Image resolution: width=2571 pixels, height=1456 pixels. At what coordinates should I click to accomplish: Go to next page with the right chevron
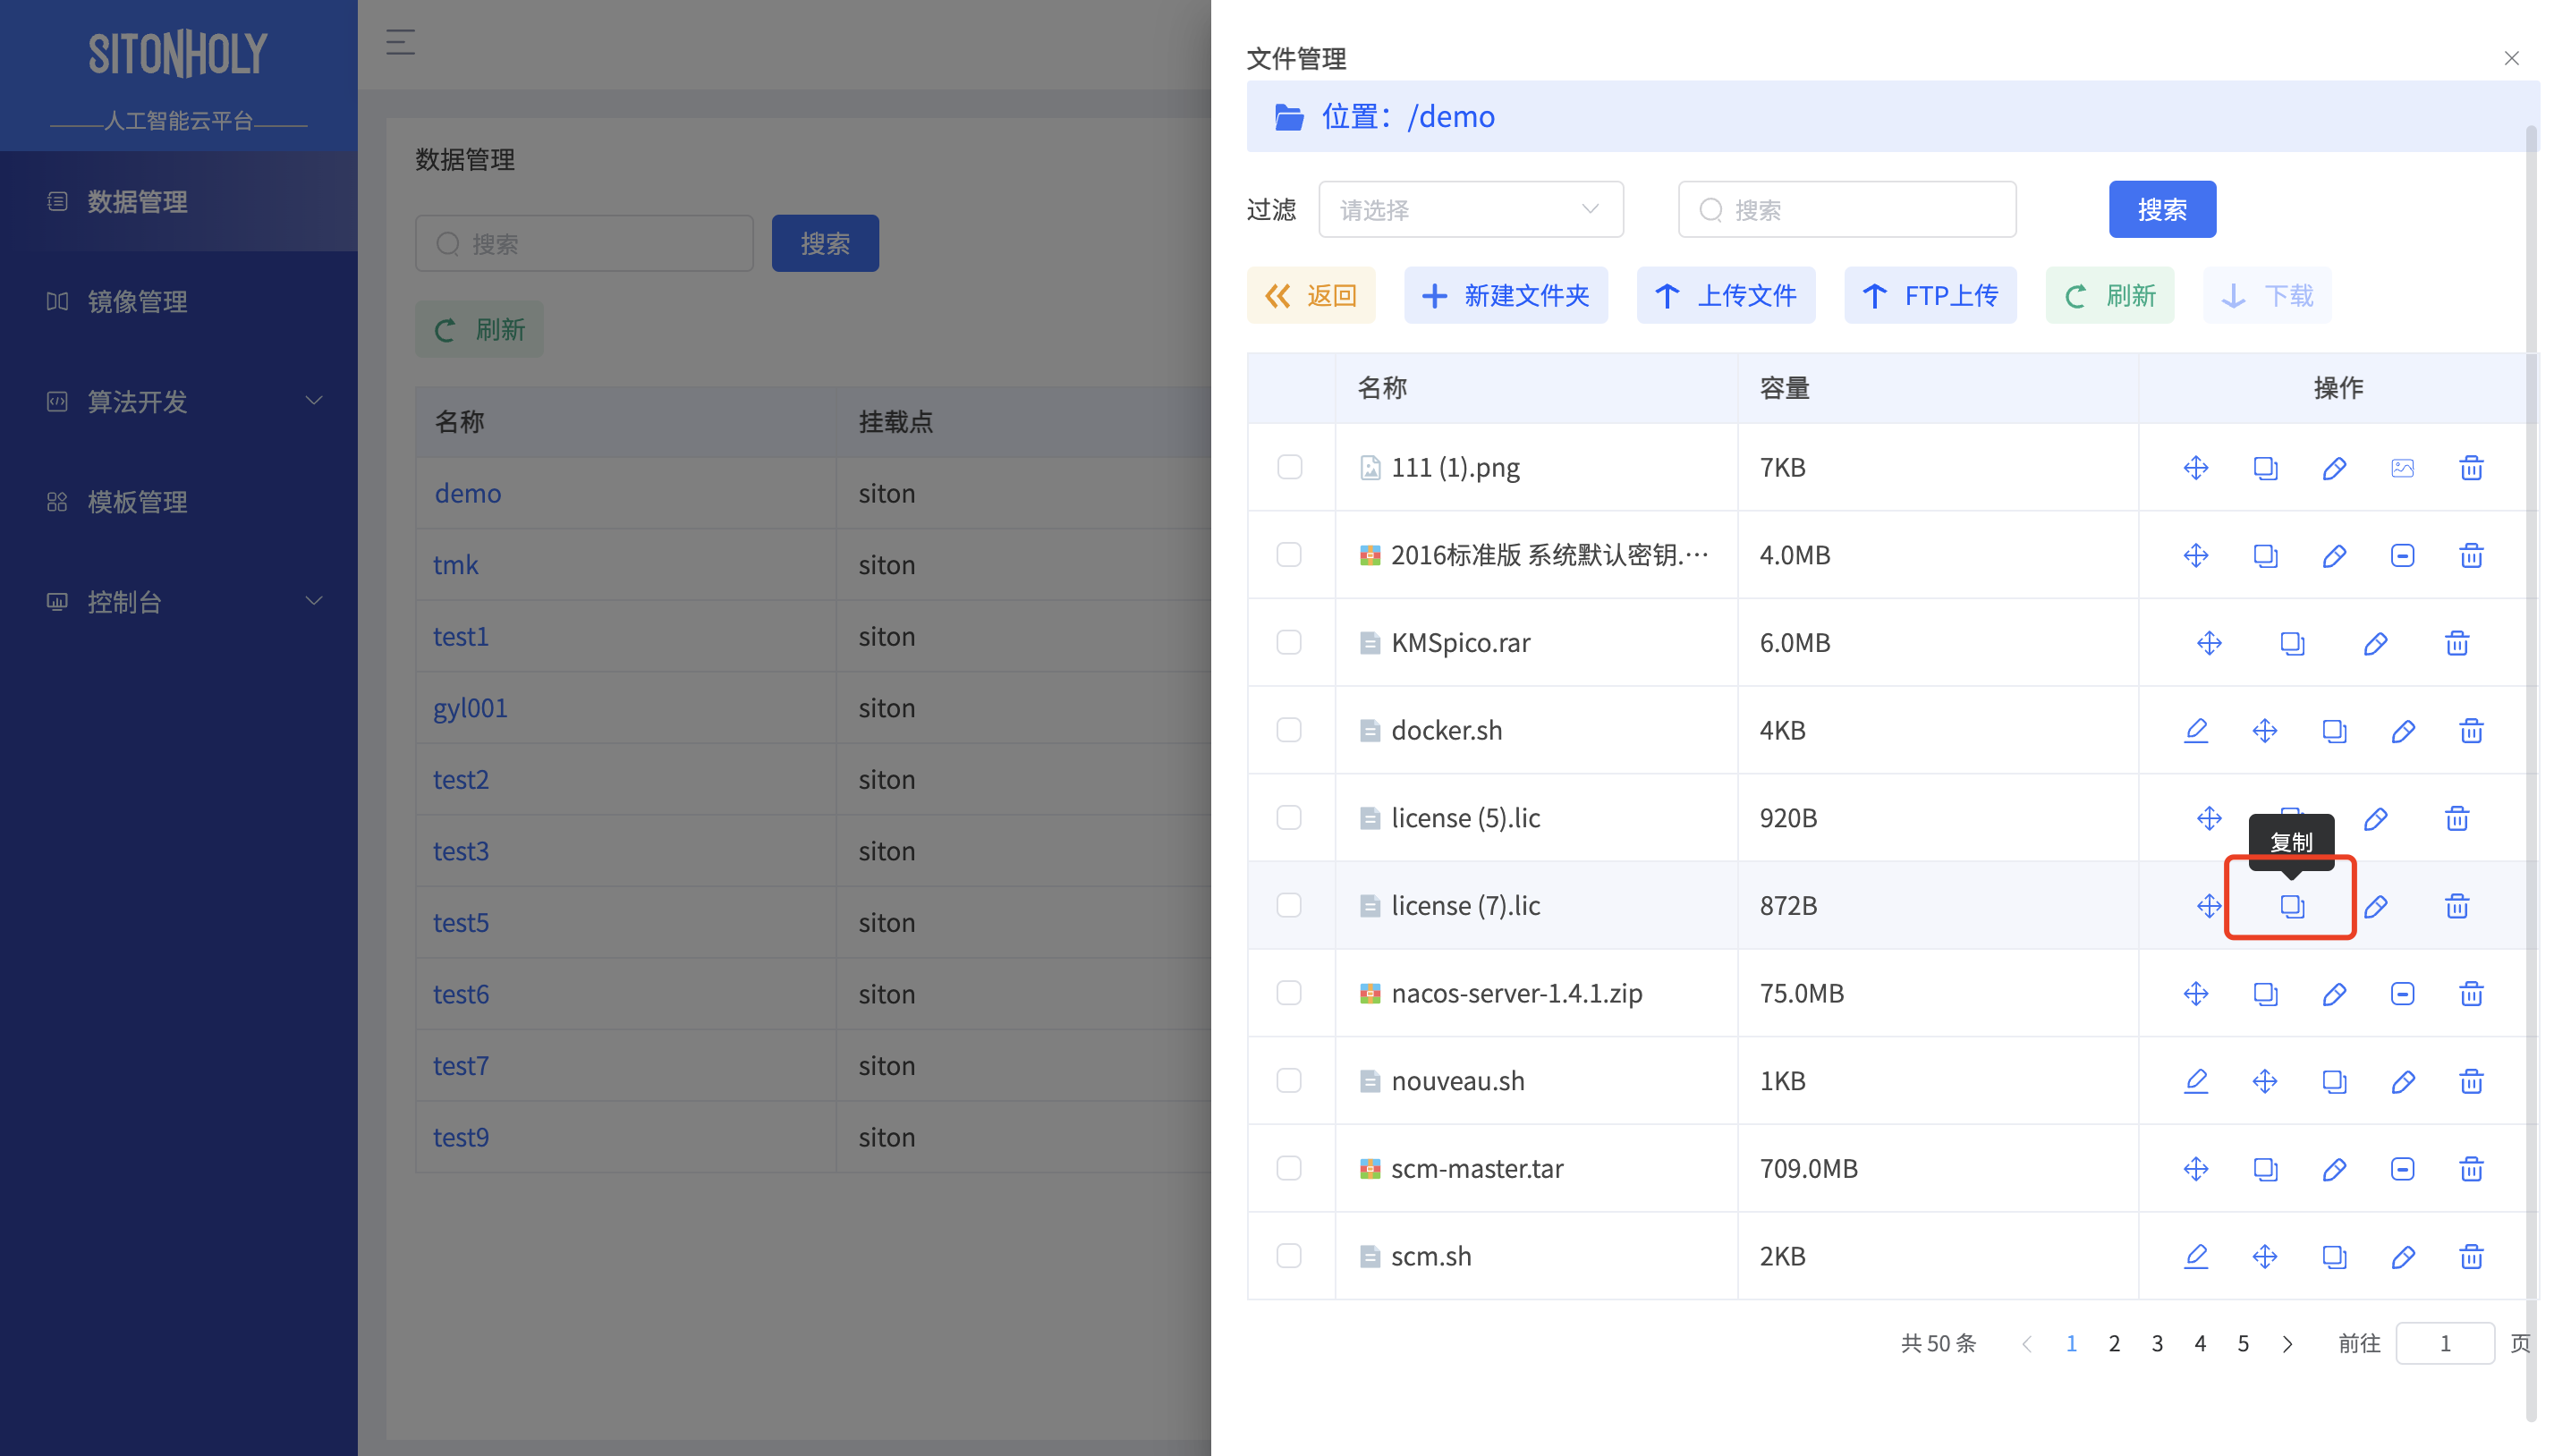coord(2287,1344)
